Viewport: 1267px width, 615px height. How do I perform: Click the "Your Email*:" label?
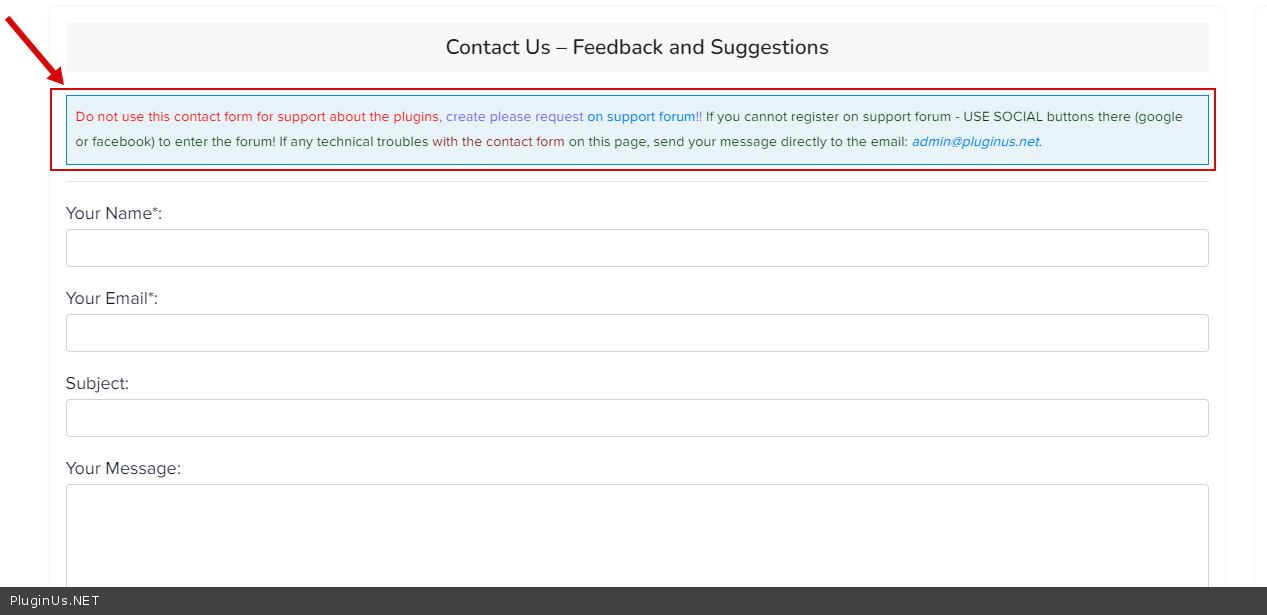click(112, 298)
